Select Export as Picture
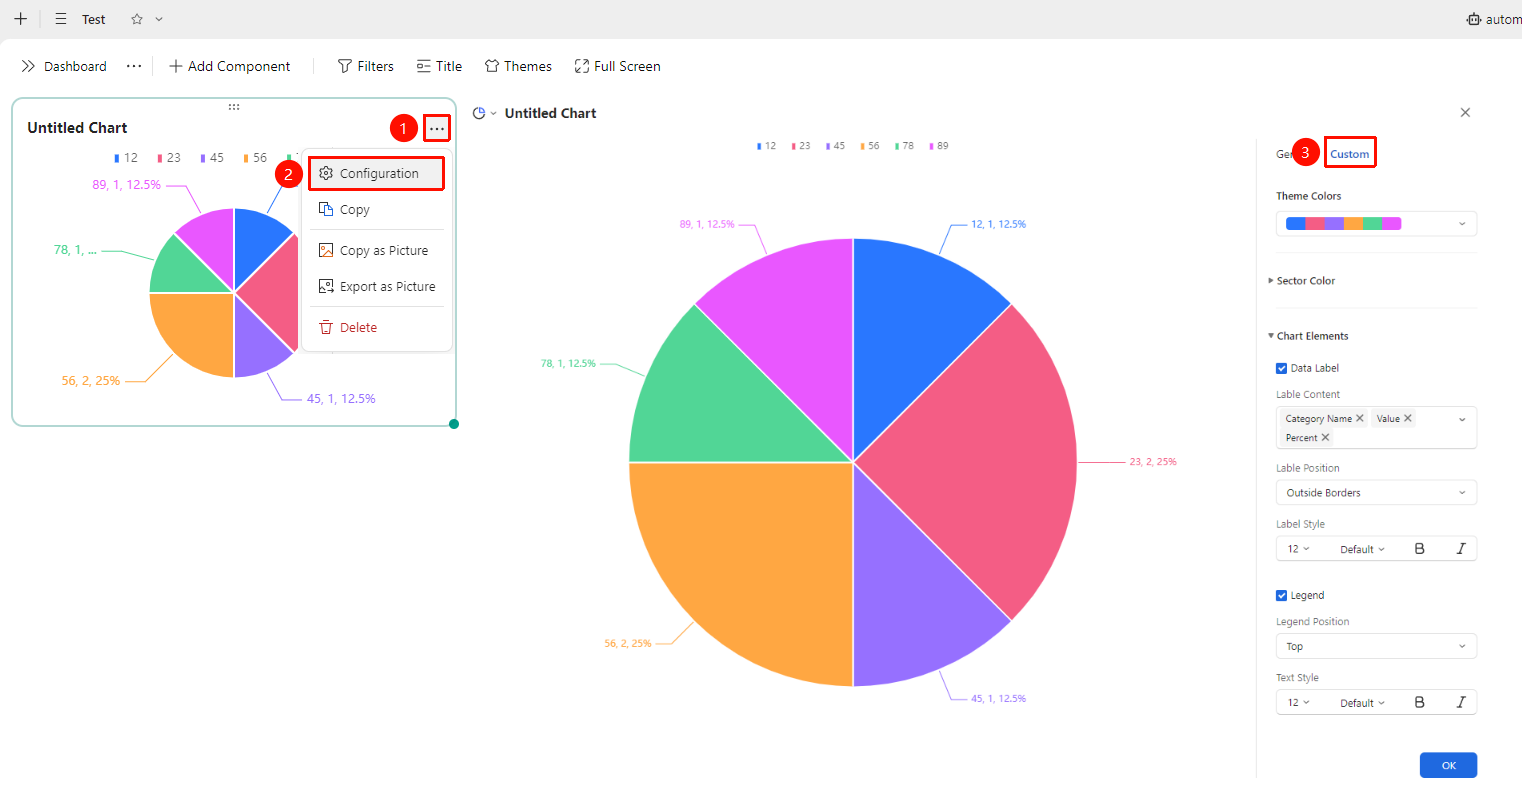Screen dimensions: 1522x807 (x=376, y=286)
